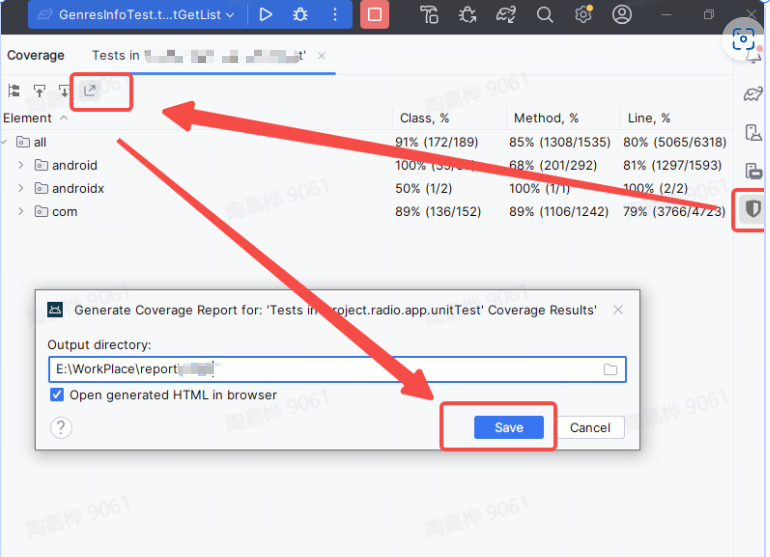This screenshot has width=770, height=557.
Task: Sort by the Class, % column header
Action: click(424, 118)
